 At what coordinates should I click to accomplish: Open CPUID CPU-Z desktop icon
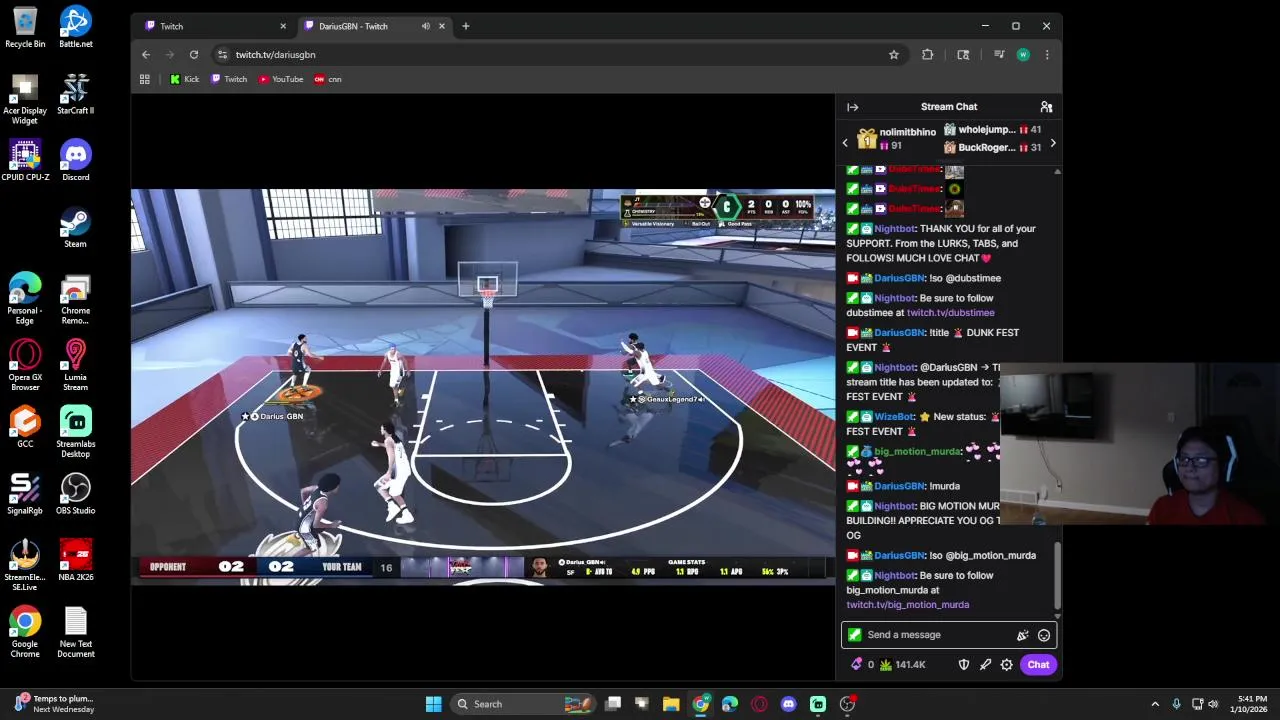(x=25, y=160)
